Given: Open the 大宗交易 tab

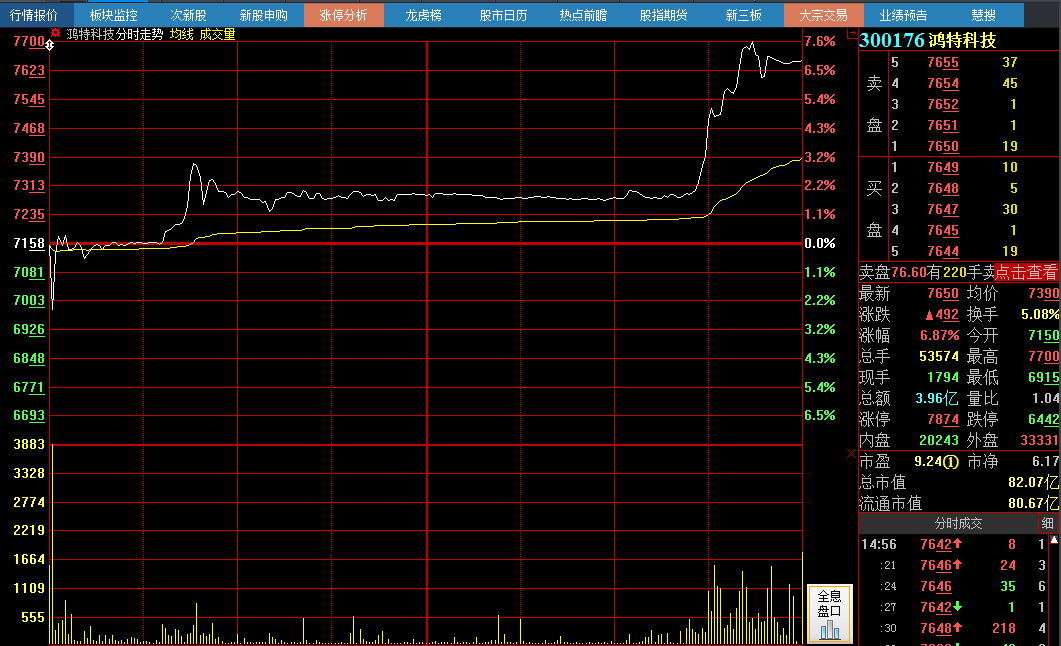Looking at the screenshot, I should [x=823, y=15].
